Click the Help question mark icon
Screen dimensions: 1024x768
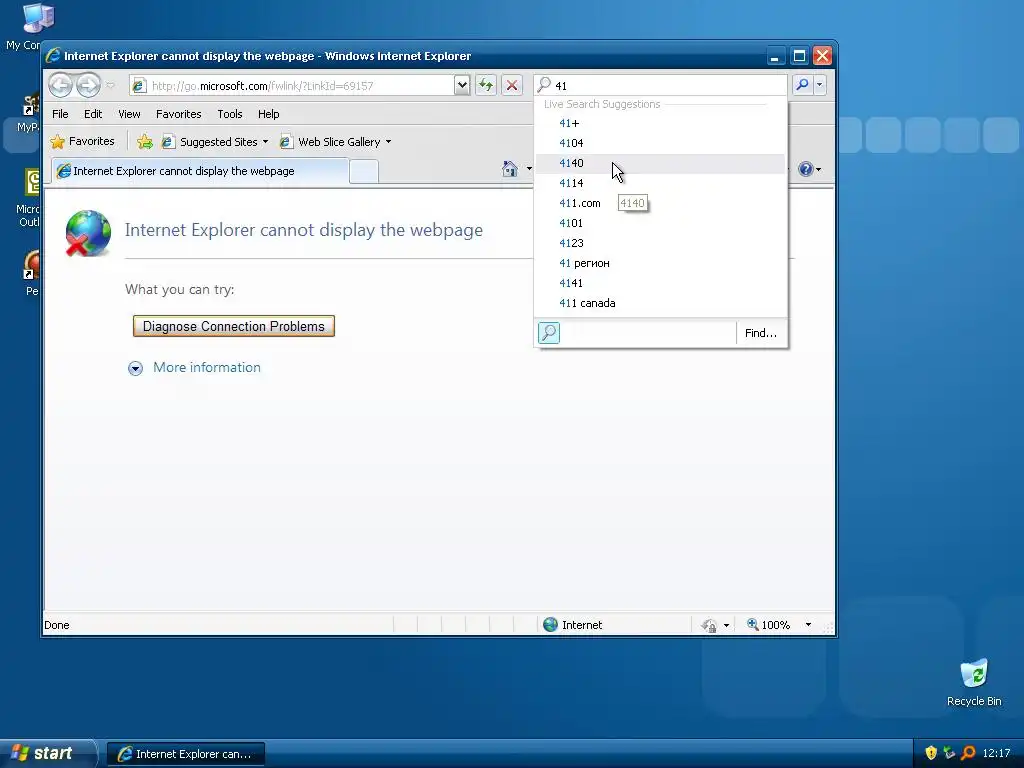806,170
